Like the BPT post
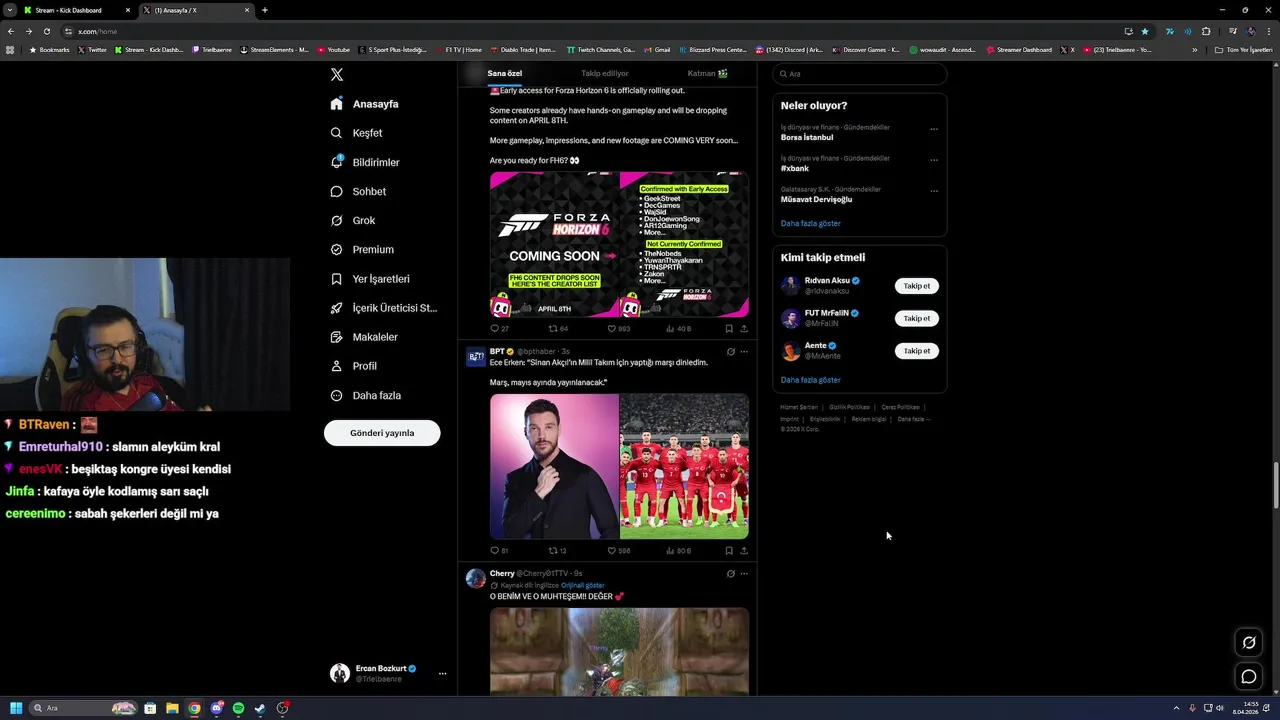 (x=618, y=550)
